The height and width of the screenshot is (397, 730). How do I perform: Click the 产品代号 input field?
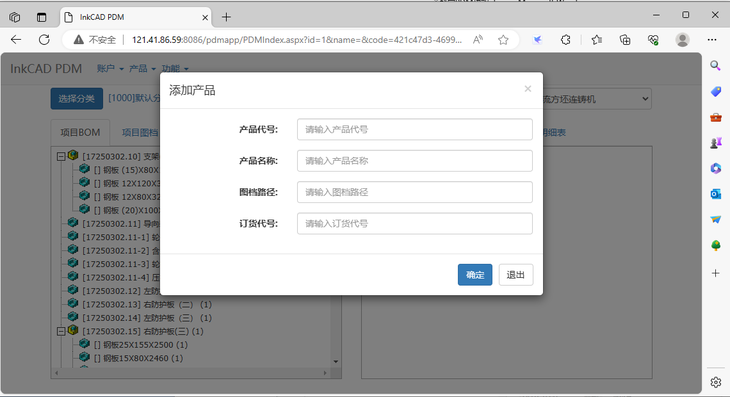click(414, 129)
